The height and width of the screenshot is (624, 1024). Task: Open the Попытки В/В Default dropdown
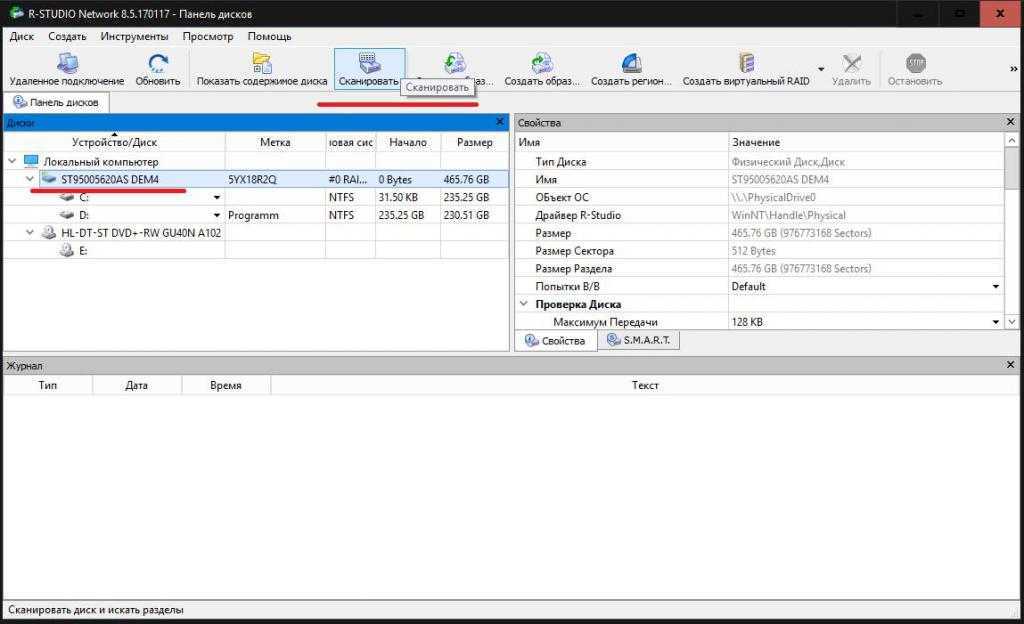click(x=995, y=287)
